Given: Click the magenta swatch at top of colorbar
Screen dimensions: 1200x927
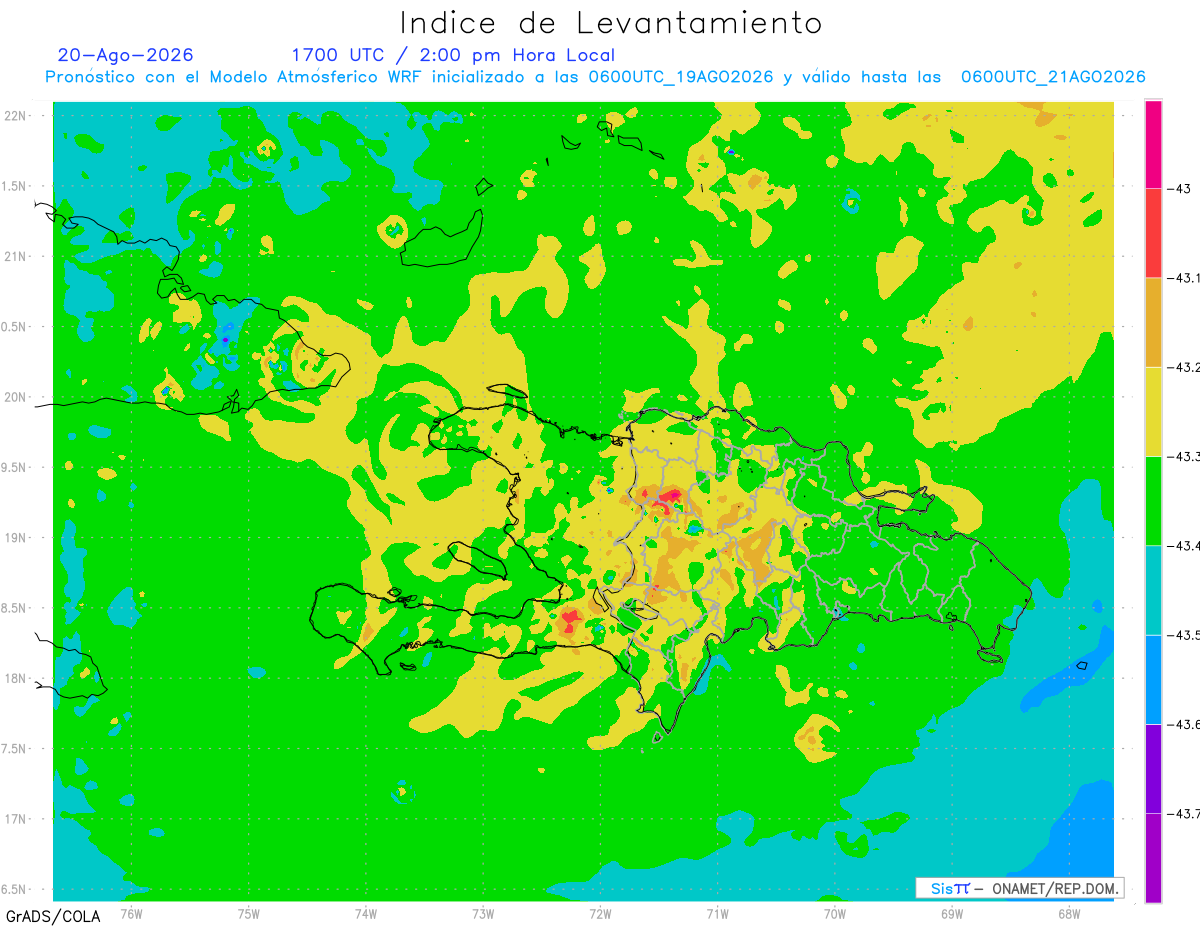Looking at the screenshot, I should (1153, 144).
